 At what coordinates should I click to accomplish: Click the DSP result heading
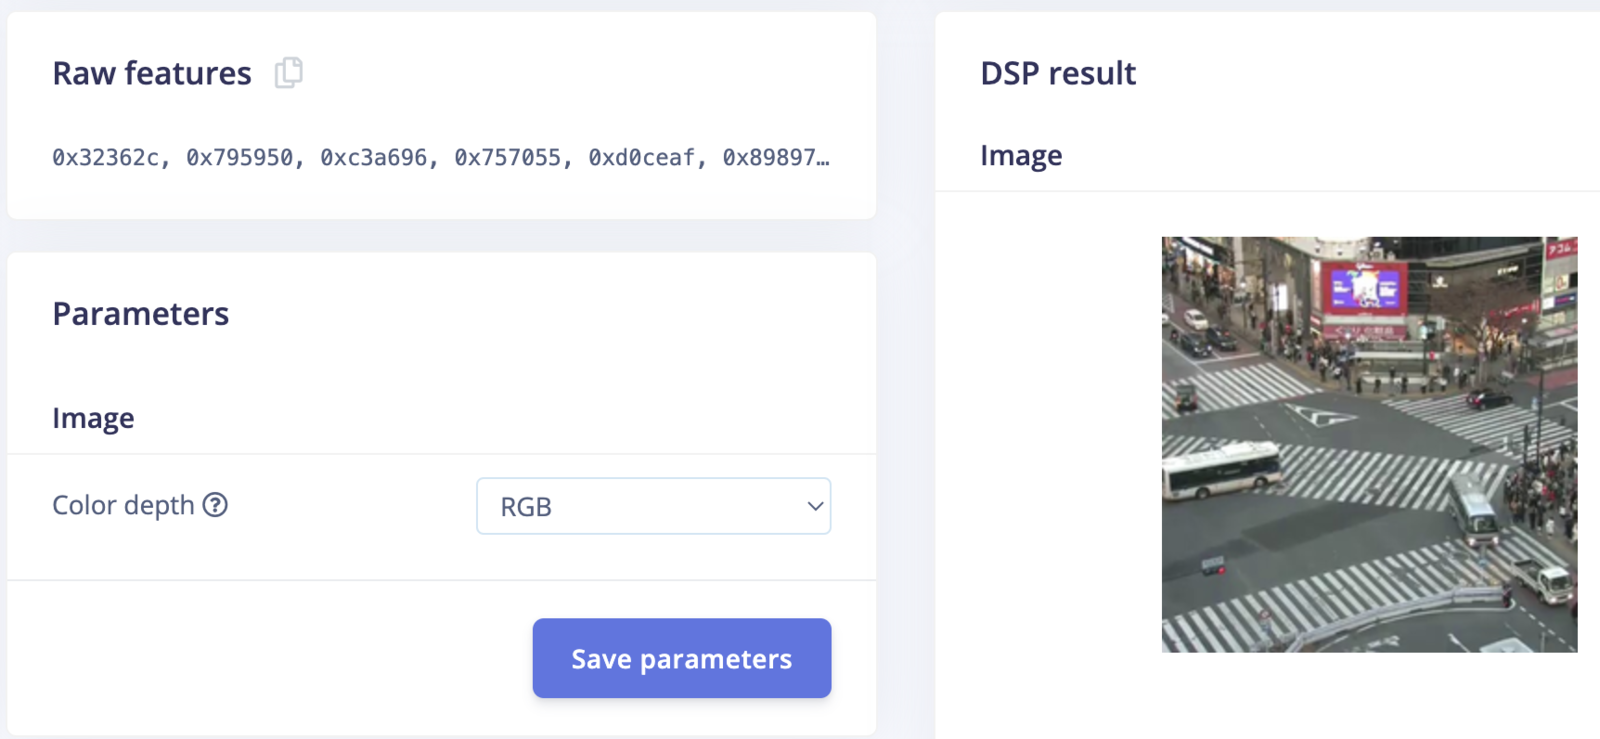pyautogui.click(x=1058, y=73)
